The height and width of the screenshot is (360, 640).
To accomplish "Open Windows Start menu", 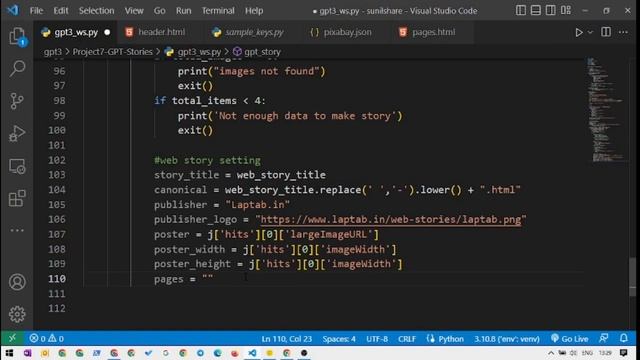I will [9, 353].
